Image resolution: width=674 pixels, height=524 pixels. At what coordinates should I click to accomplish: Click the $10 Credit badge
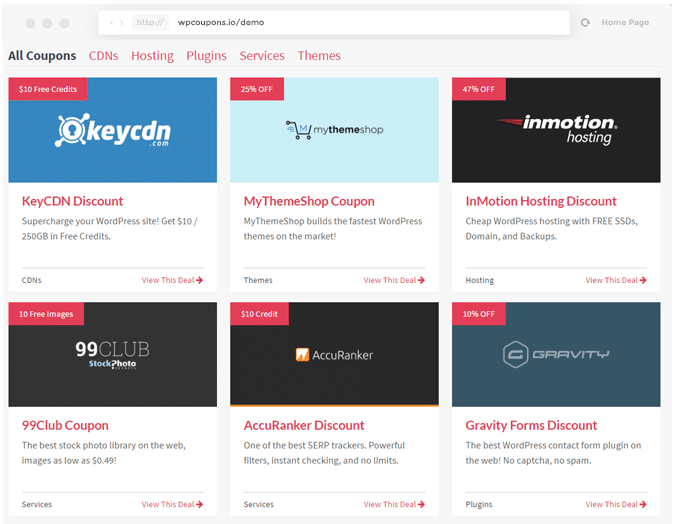260,314
